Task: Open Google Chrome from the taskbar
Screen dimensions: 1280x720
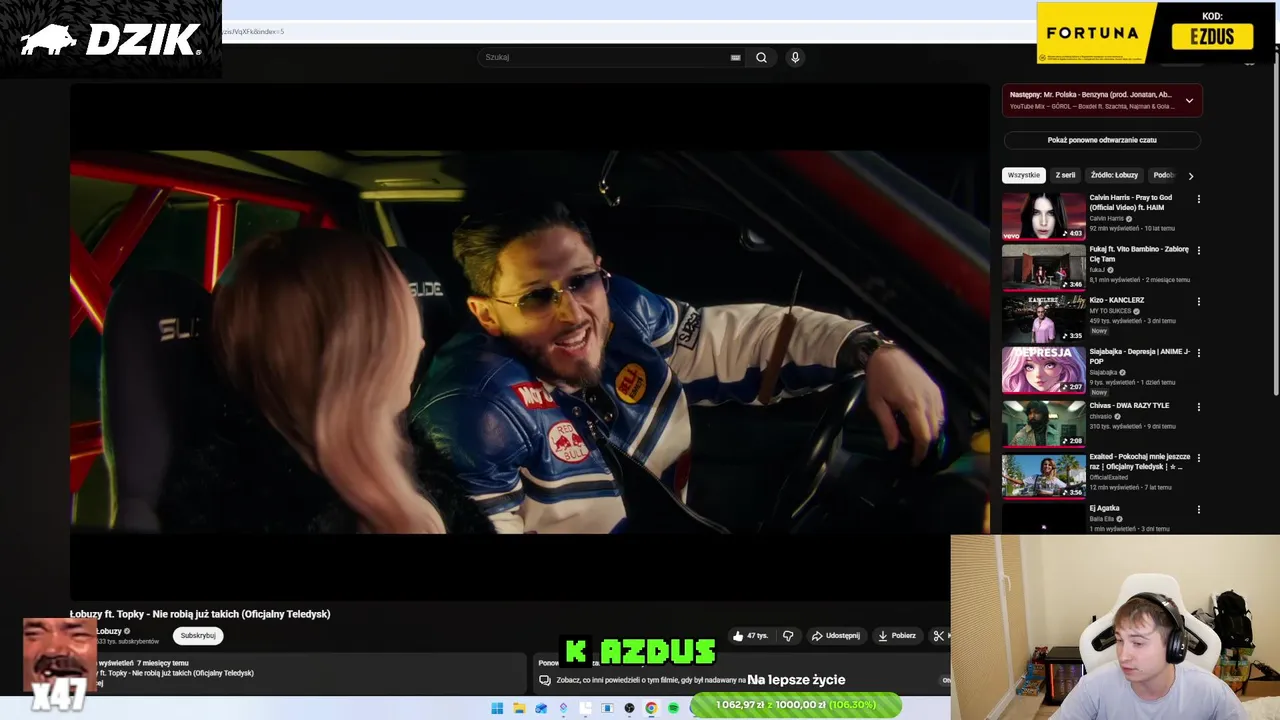Action: point(651,708)
